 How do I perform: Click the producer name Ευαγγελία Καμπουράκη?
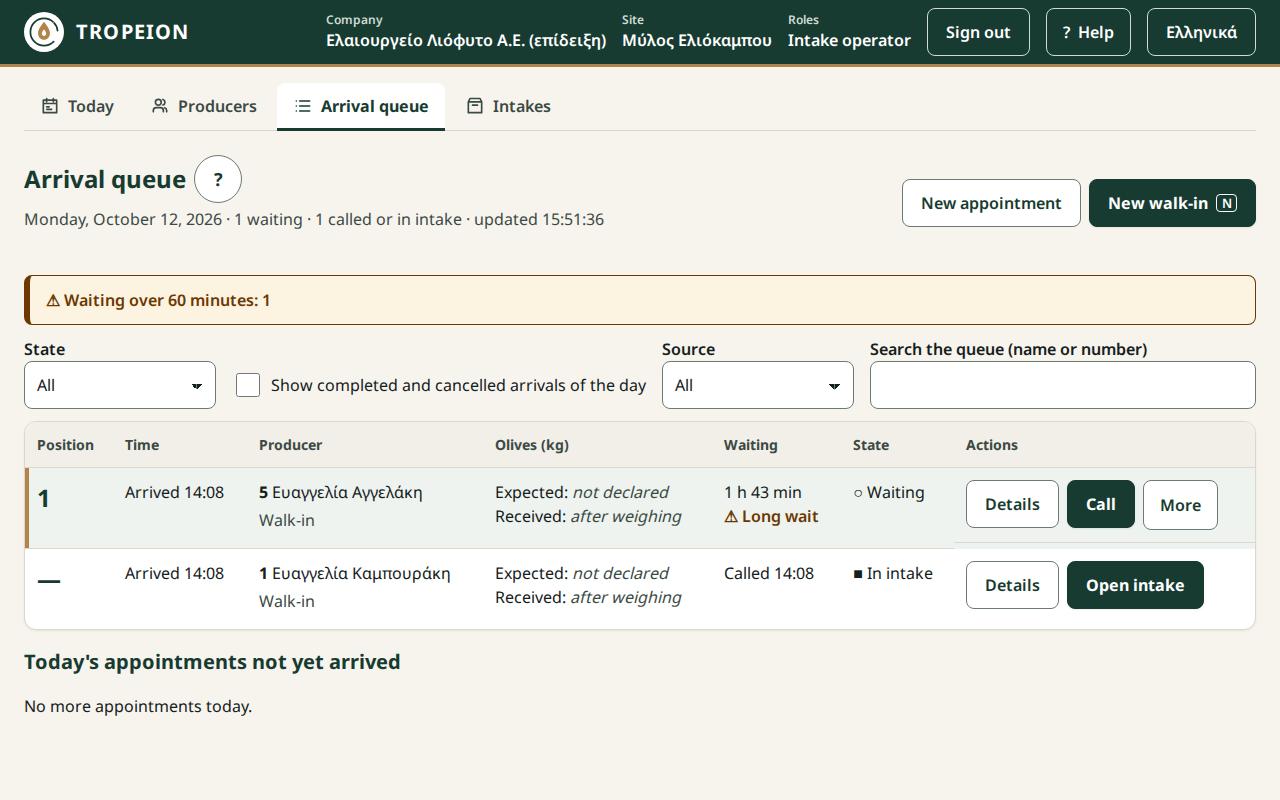(x=361, y=573)
